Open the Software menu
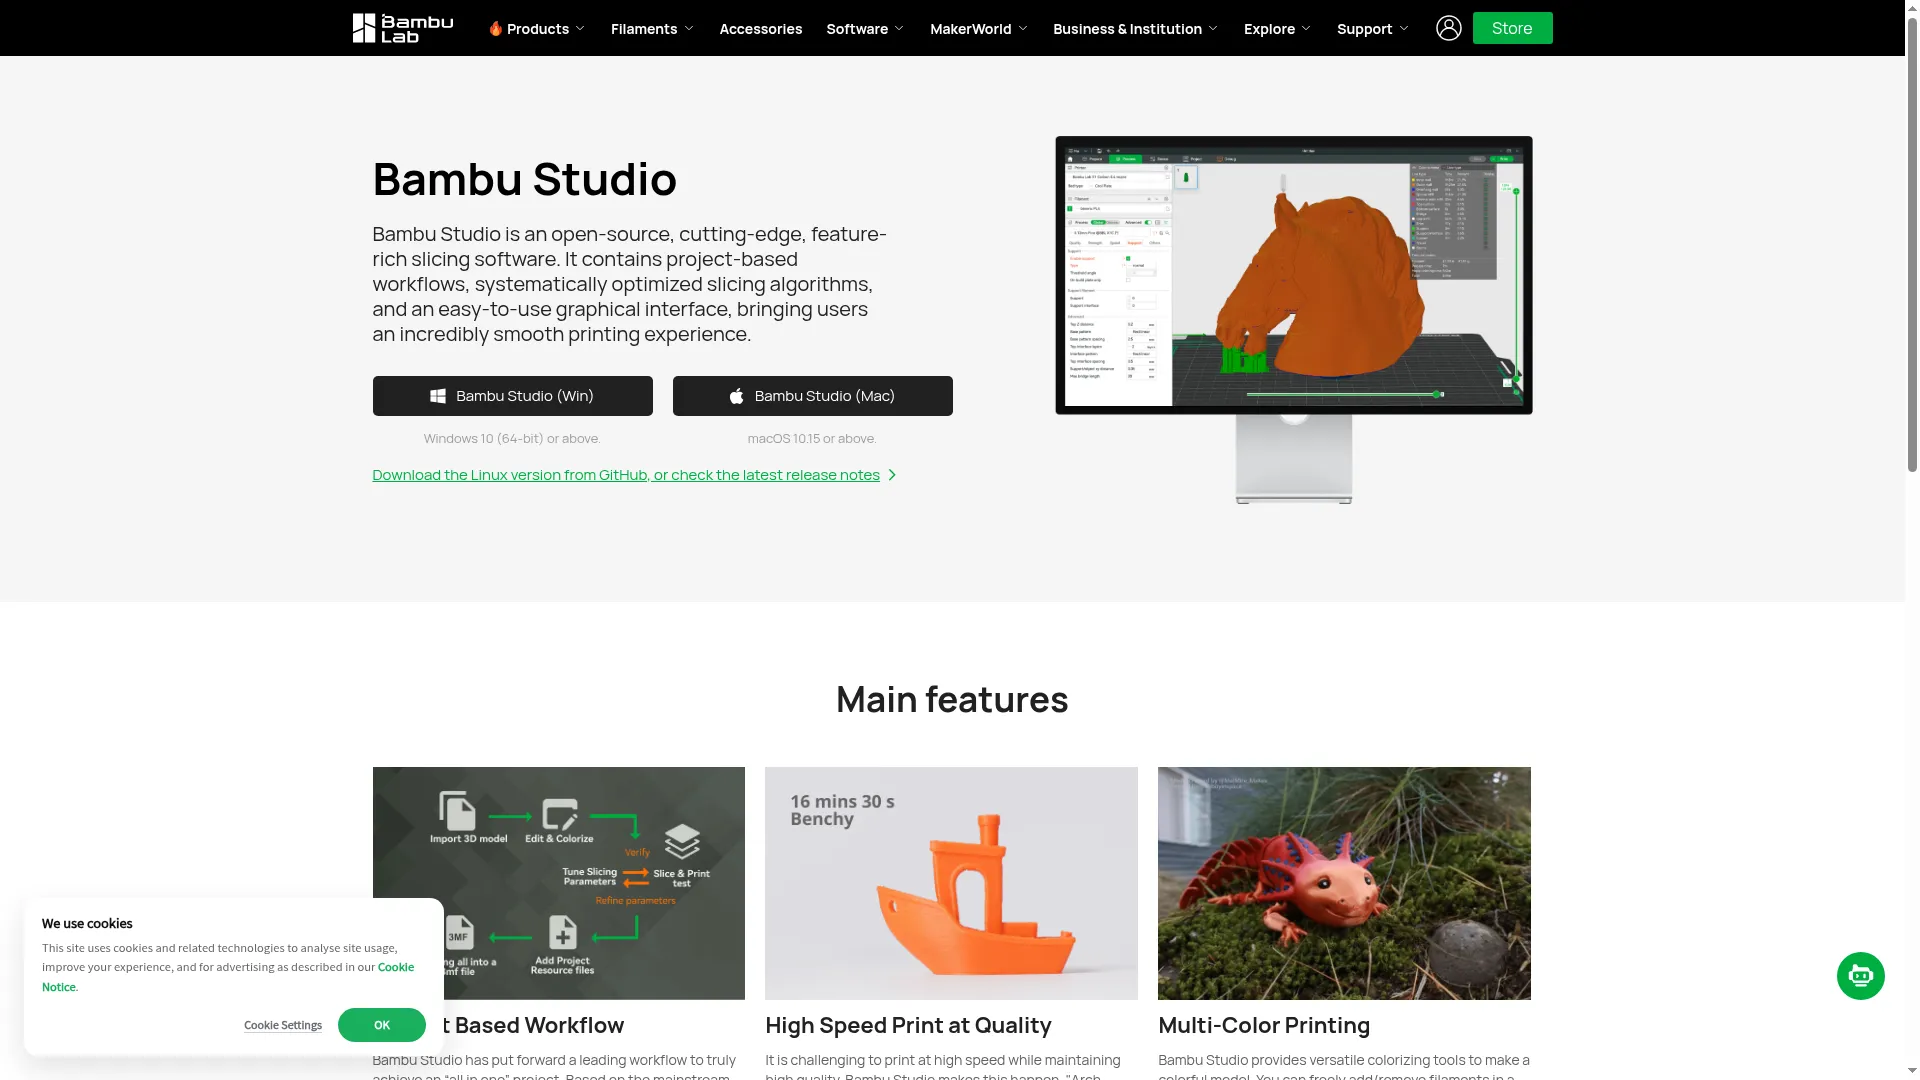This screenshot has height=1080, width=1920. 865,29
